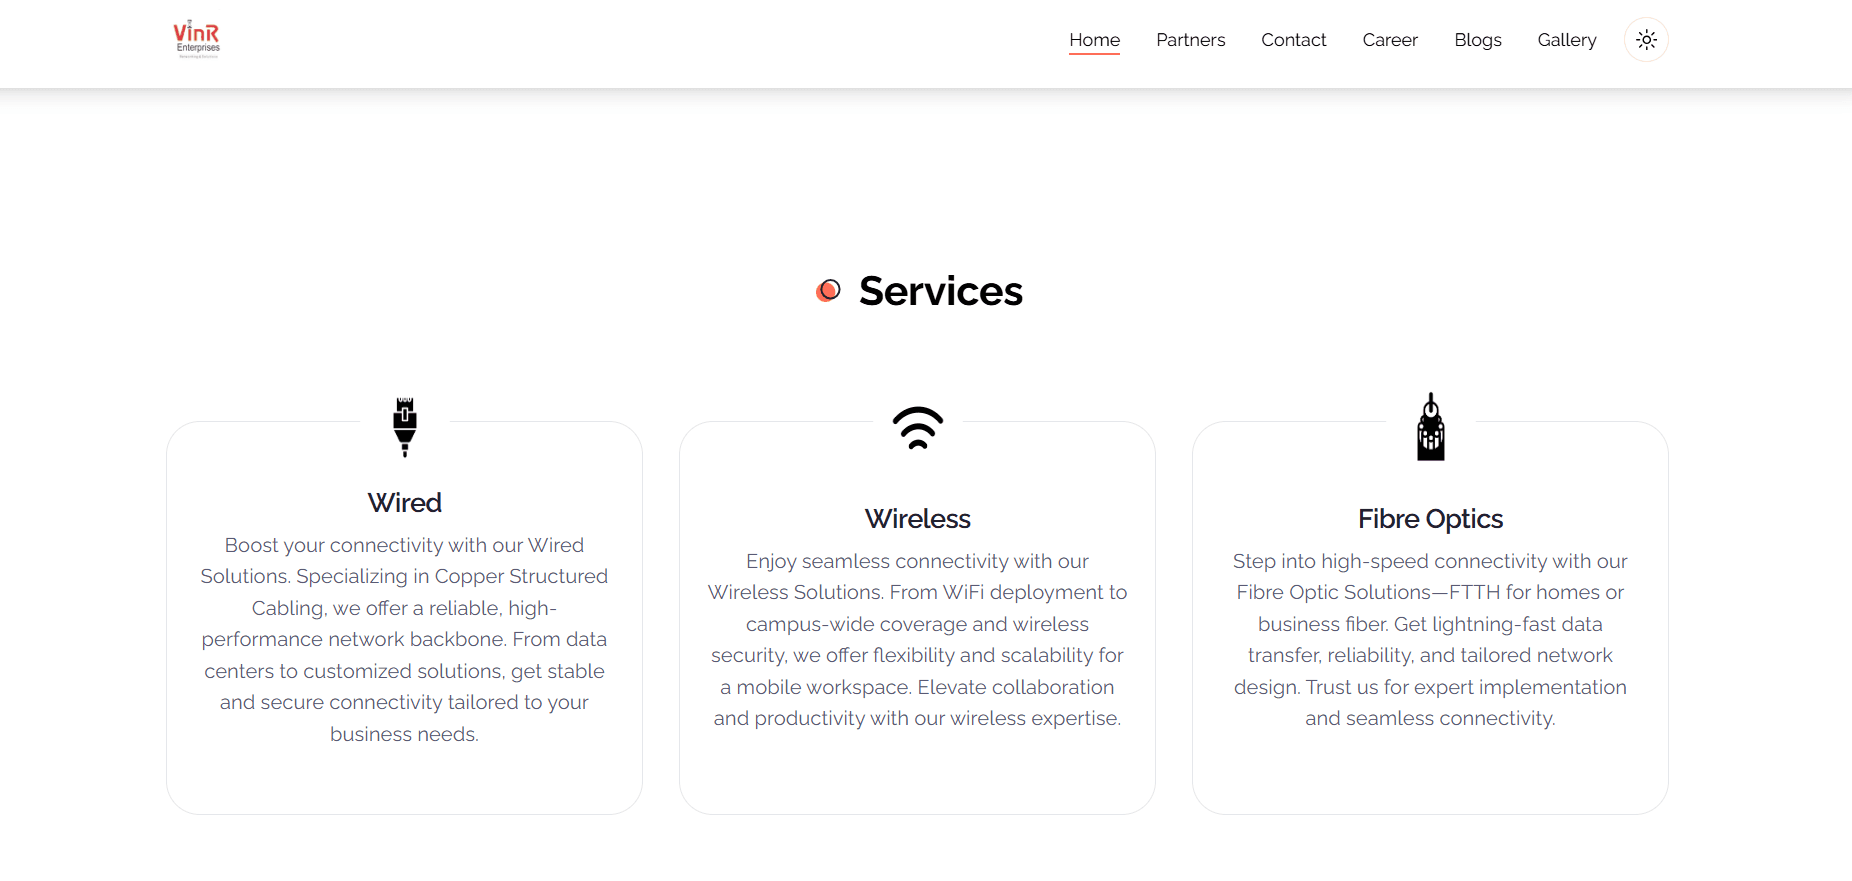
Task: Click the red circle icon beside Services
Action: [x=828, y=291]
